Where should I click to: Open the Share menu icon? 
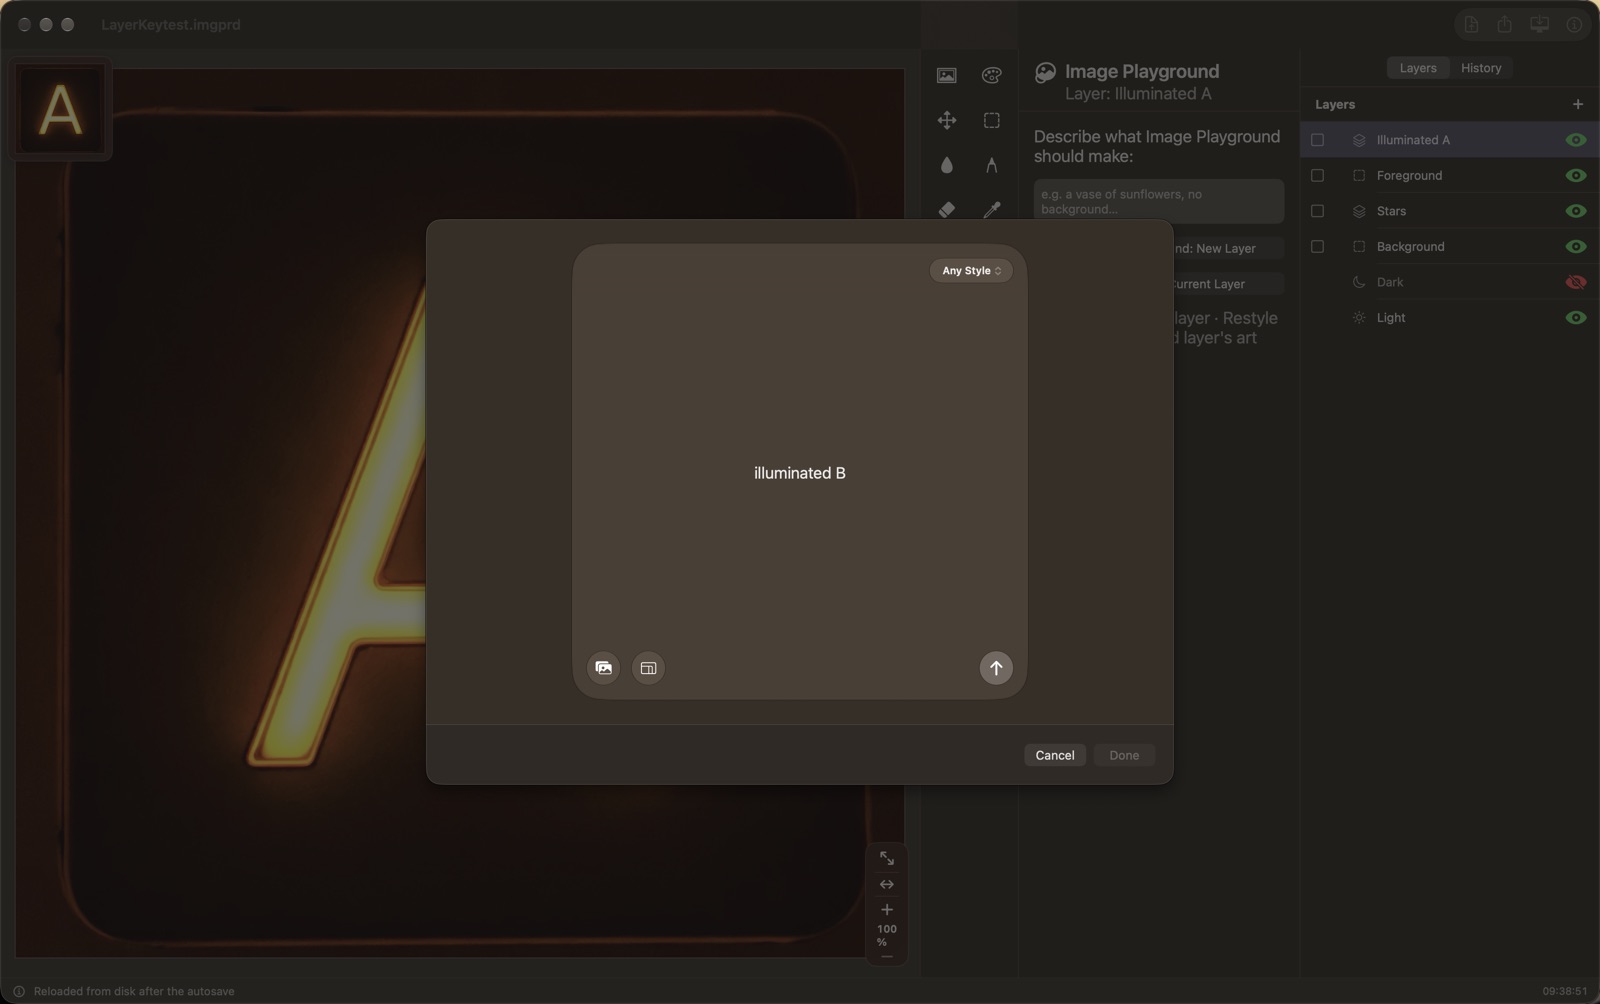(x=1504, y=25)
